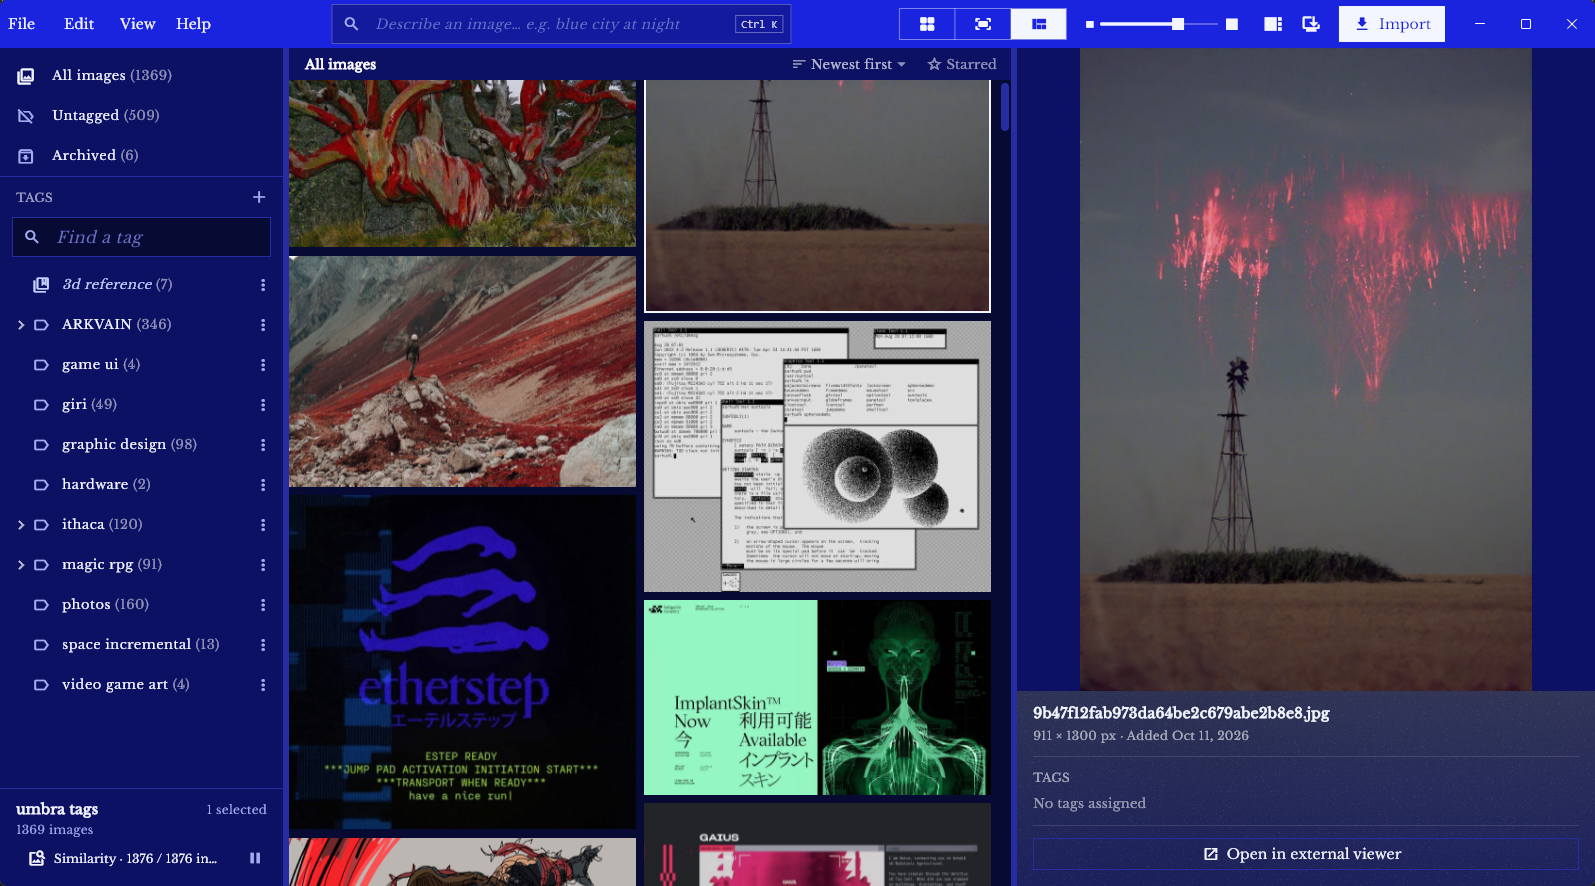1595x886 pixels.
Task: Open options menu for 3d reference tag
Action: click(263, 285)
